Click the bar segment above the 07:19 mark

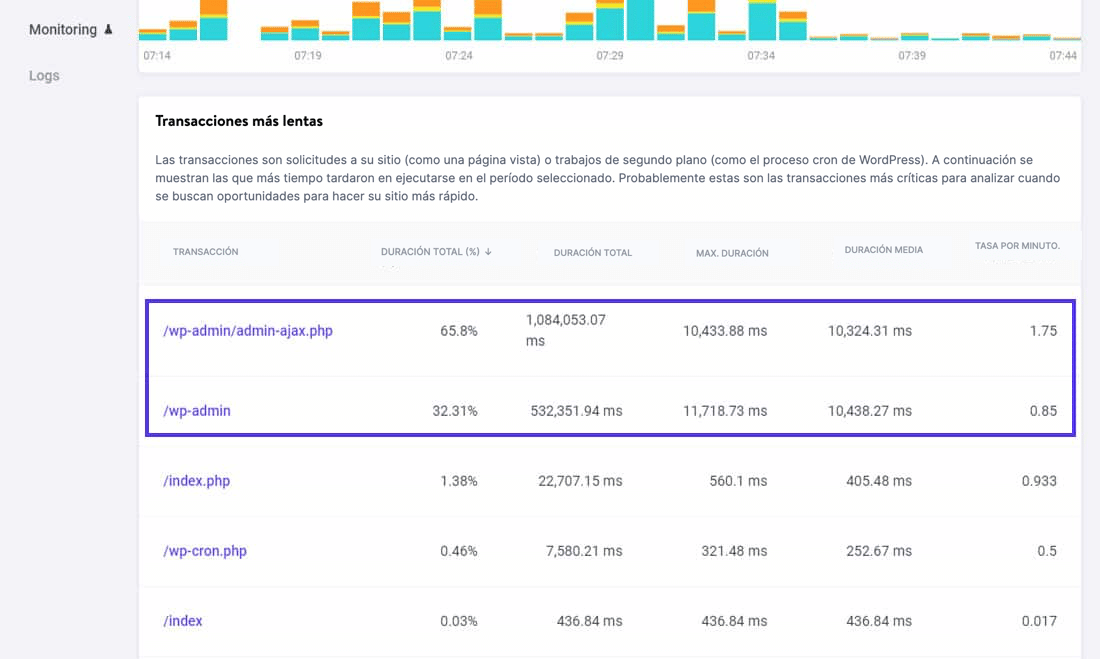click(305, 30)
